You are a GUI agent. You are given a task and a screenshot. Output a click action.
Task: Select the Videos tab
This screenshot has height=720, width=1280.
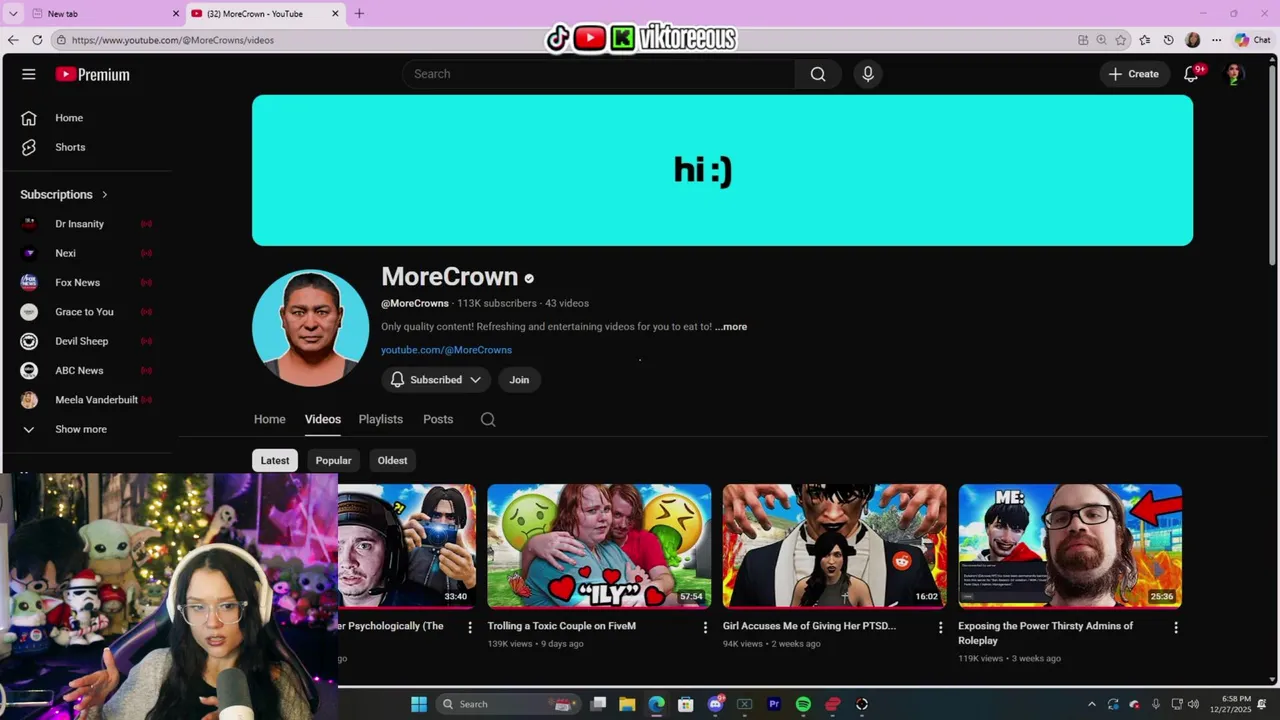coord(323,419)
